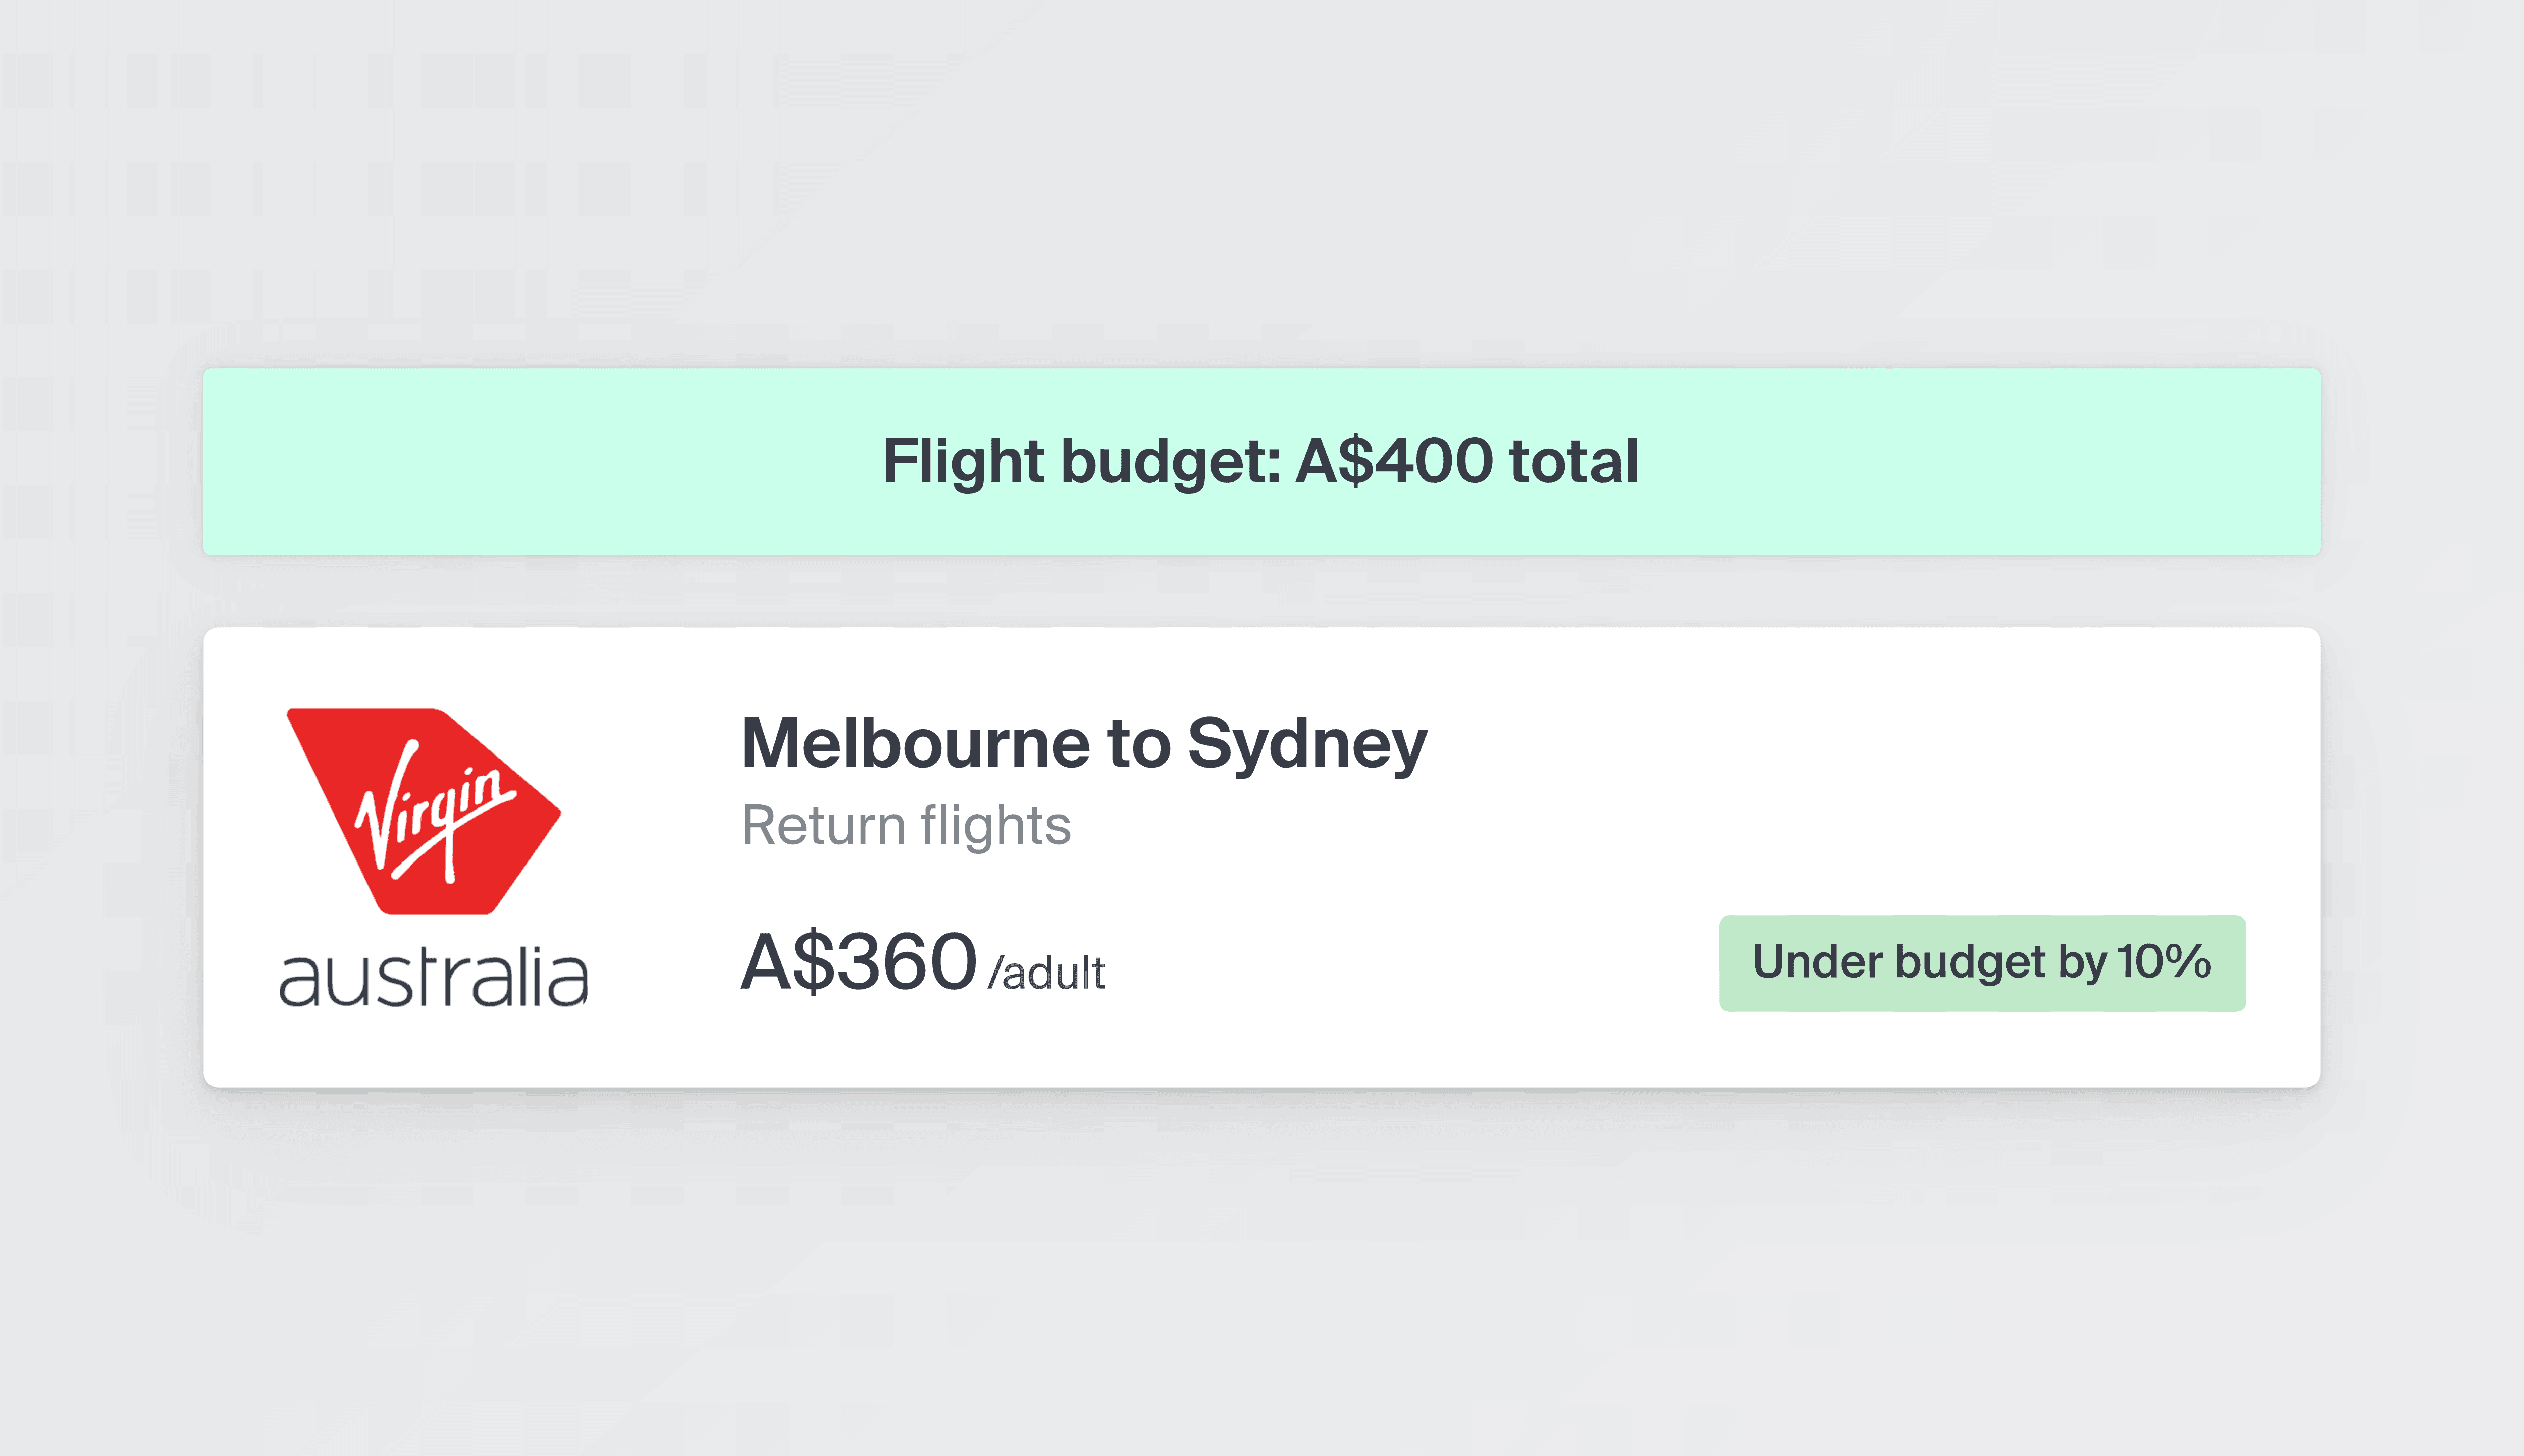2524x1456 pixels.
Task: Click the word 'to' in the route title
Action: 1138,745
